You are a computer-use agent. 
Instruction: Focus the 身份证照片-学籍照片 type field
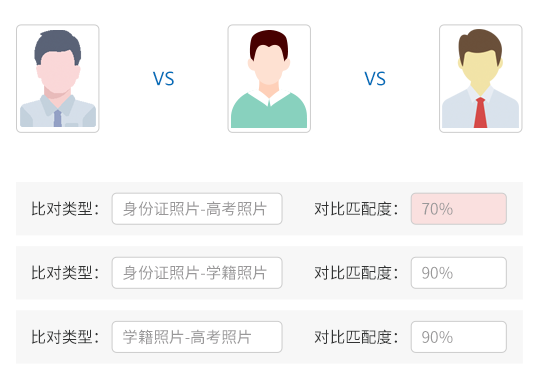(x=197, y=273)
